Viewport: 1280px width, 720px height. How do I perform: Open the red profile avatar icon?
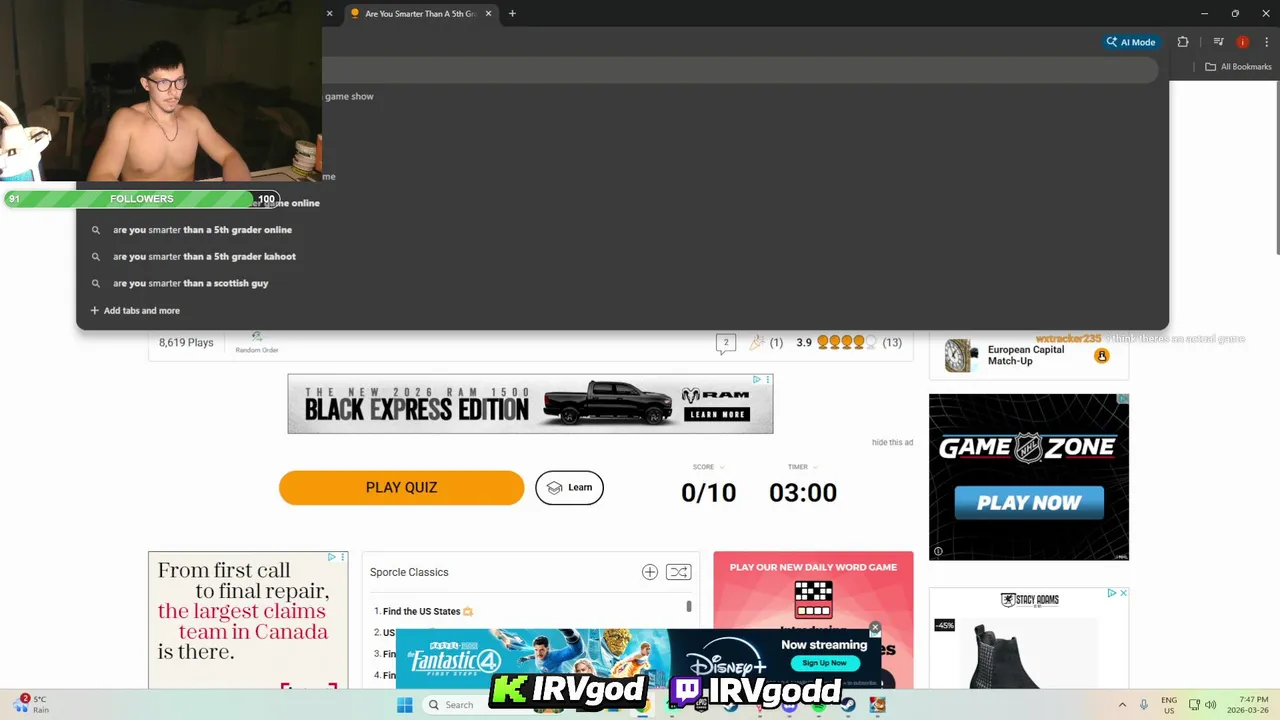pyautogui.click(x=1242, y=42)
